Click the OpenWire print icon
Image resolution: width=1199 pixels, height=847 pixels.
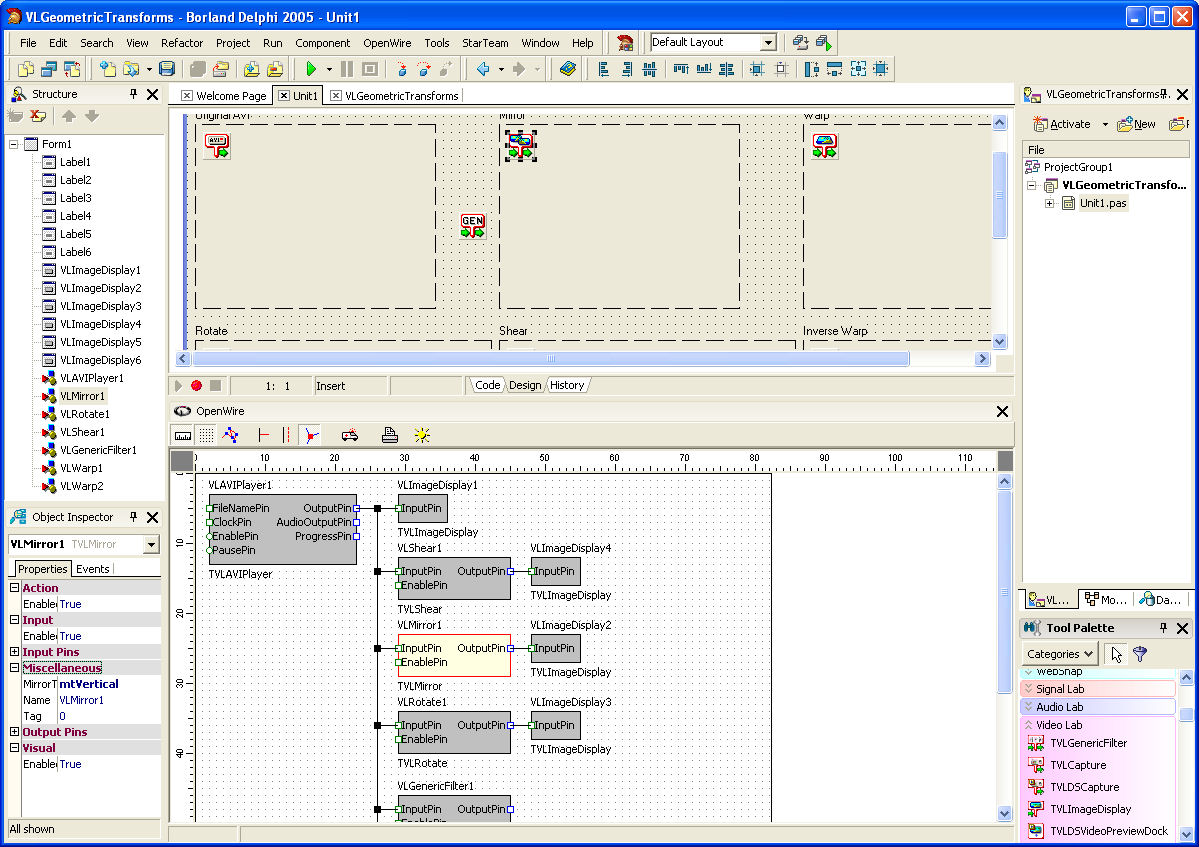[x=389, y=435]
